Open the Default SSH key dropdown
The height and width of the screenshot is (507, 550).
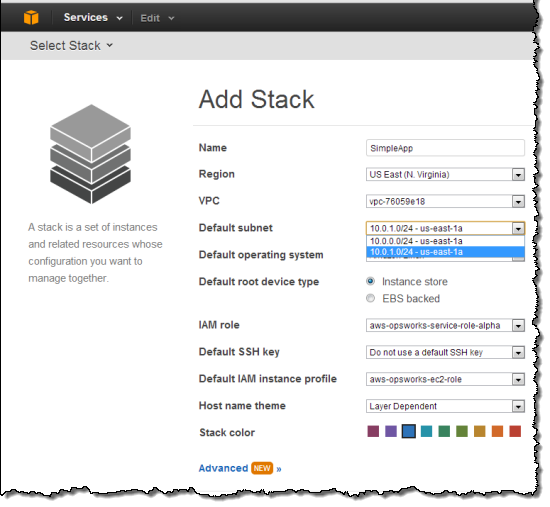(x=445, y=352)
